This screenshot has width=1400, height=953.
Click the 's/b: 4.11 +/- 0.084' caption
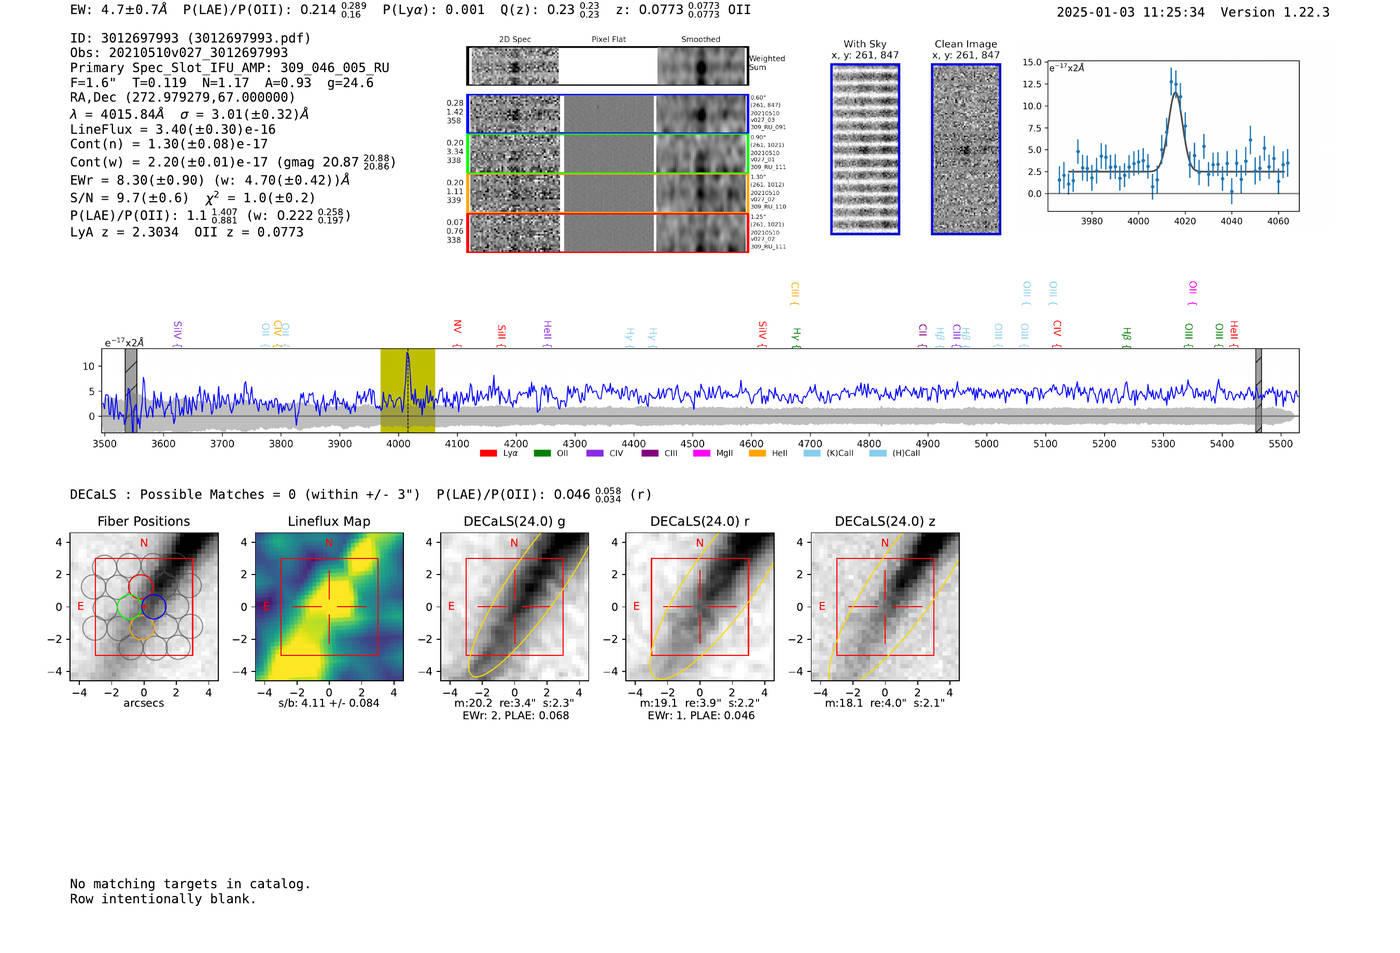coord(329,703)
